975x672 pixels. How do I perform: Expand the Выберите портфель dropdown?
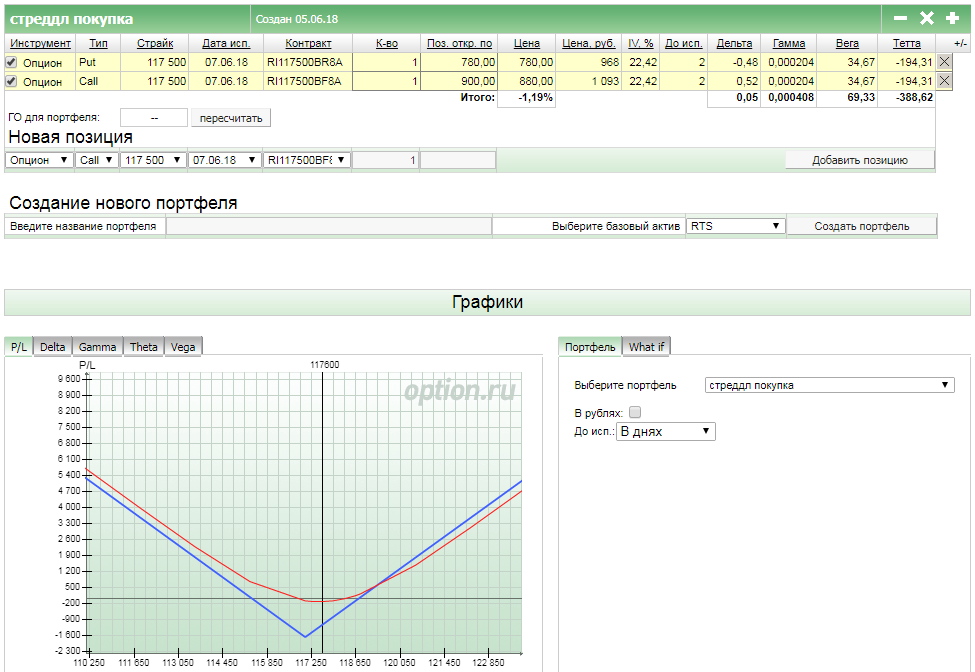pyautogui.click(x=829, y=385)
